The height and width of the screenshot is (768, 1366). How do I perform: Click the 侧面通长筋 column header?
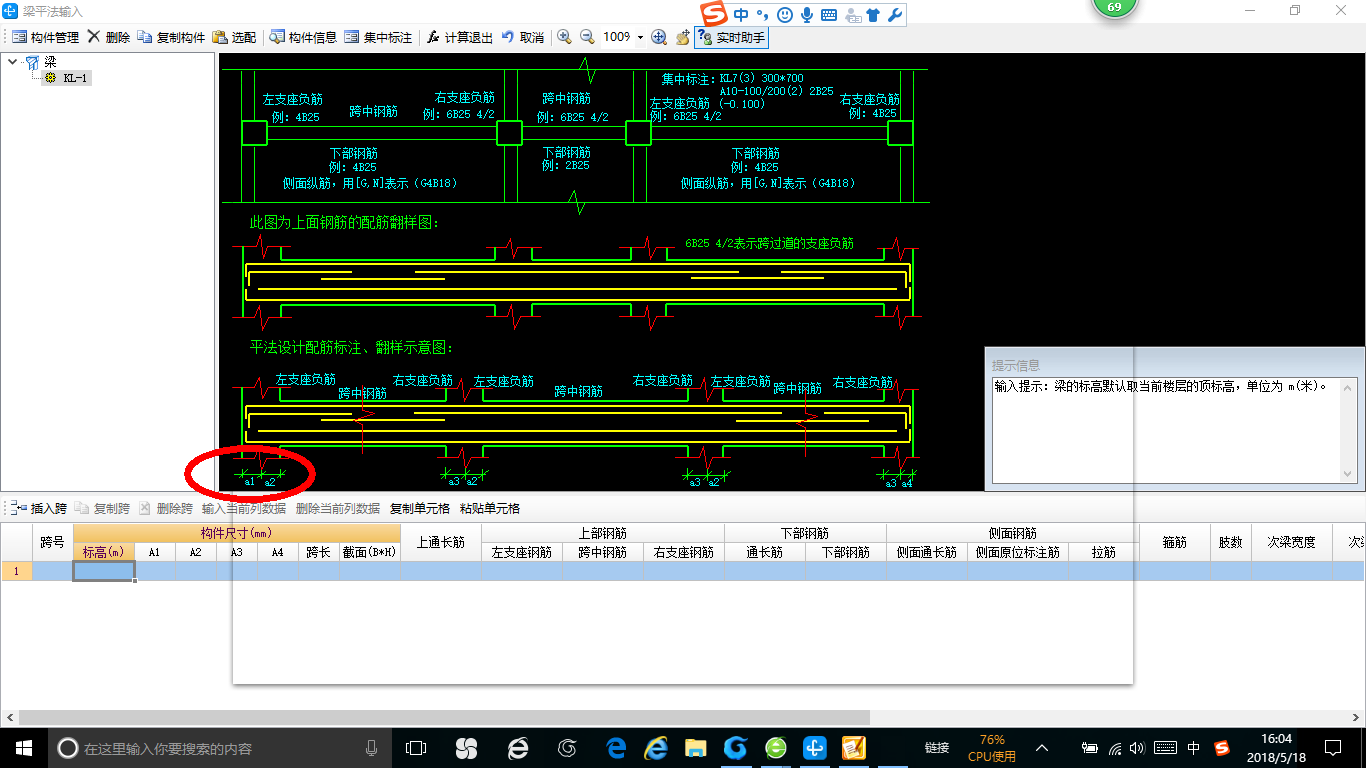tap(927, 552)
